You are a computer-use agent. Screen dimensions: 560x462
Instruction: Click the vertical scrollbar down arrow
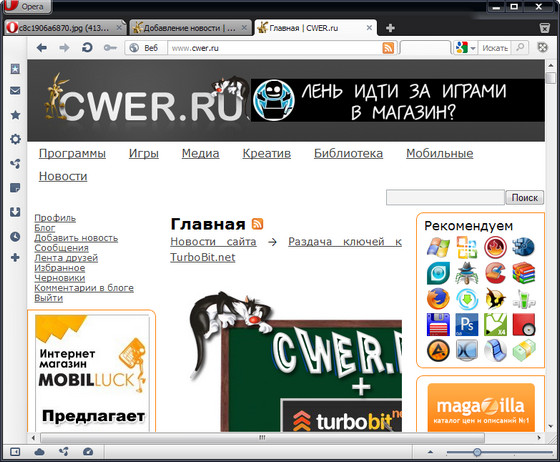(x=550, y=427)
